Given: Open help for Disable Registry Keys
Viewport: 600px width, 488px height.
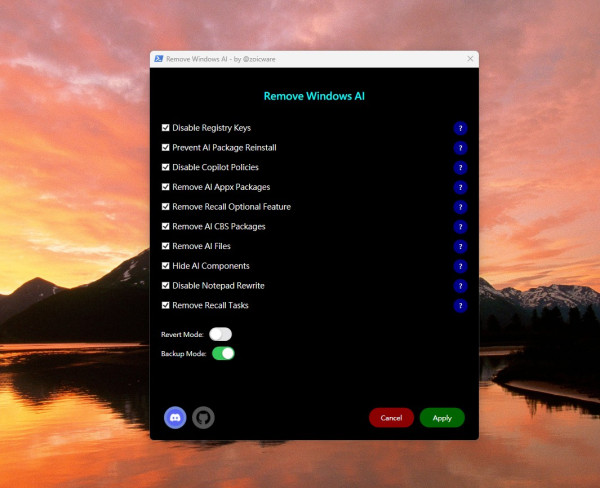Looking at the screenshot, I should (460, 128).
